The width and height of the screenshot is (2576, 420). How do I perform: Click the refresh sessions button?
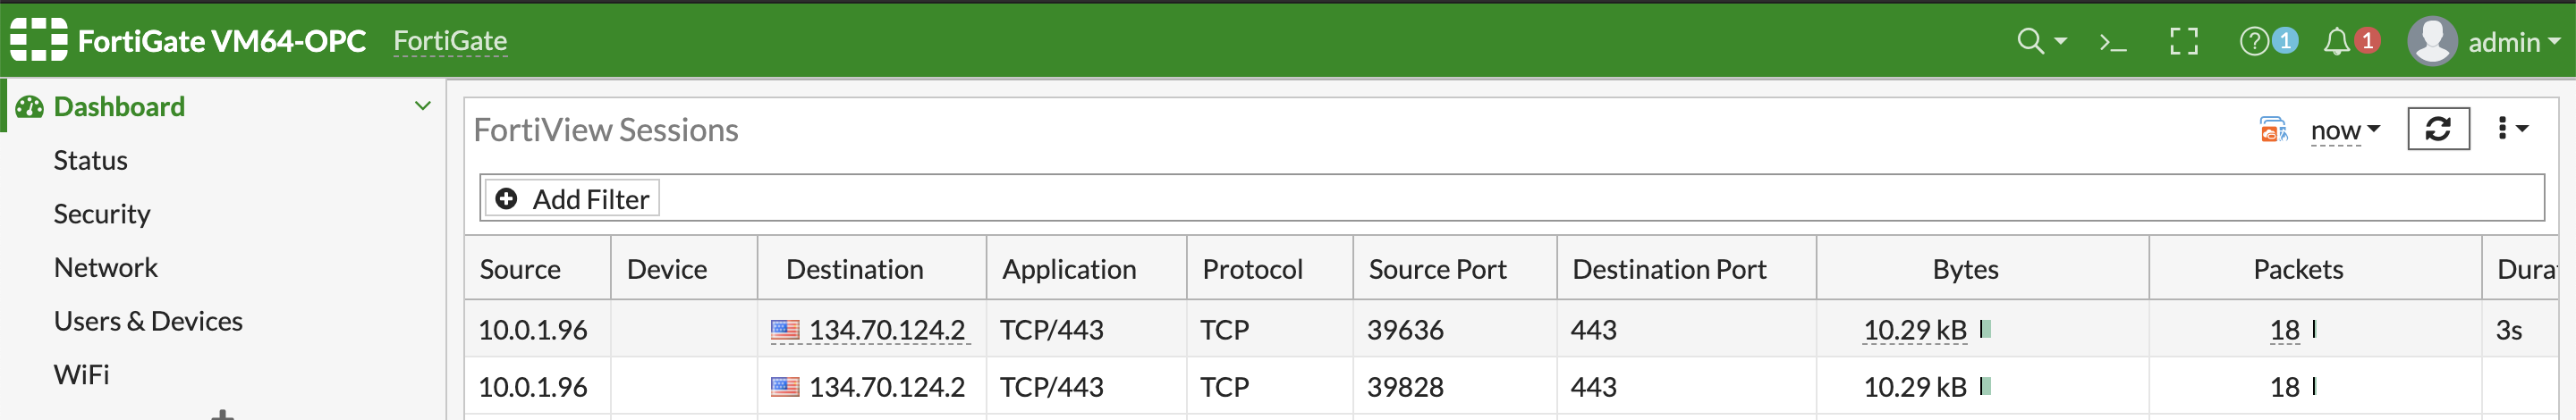[x=2438, y=129]
